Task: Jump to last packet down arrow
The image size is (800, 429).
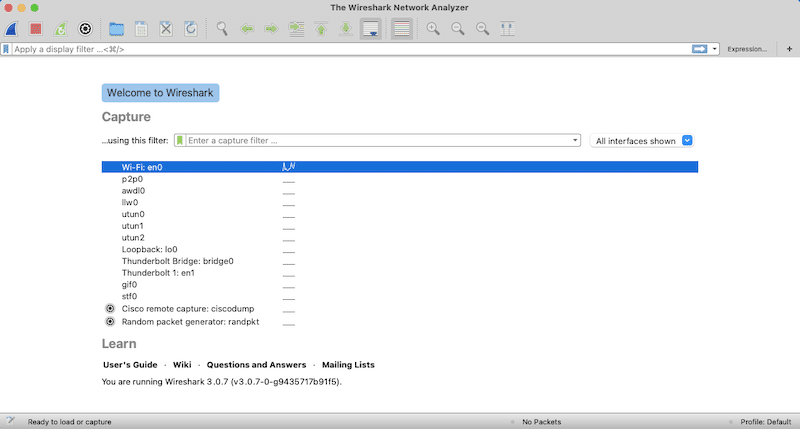Action: coord(346,29)
